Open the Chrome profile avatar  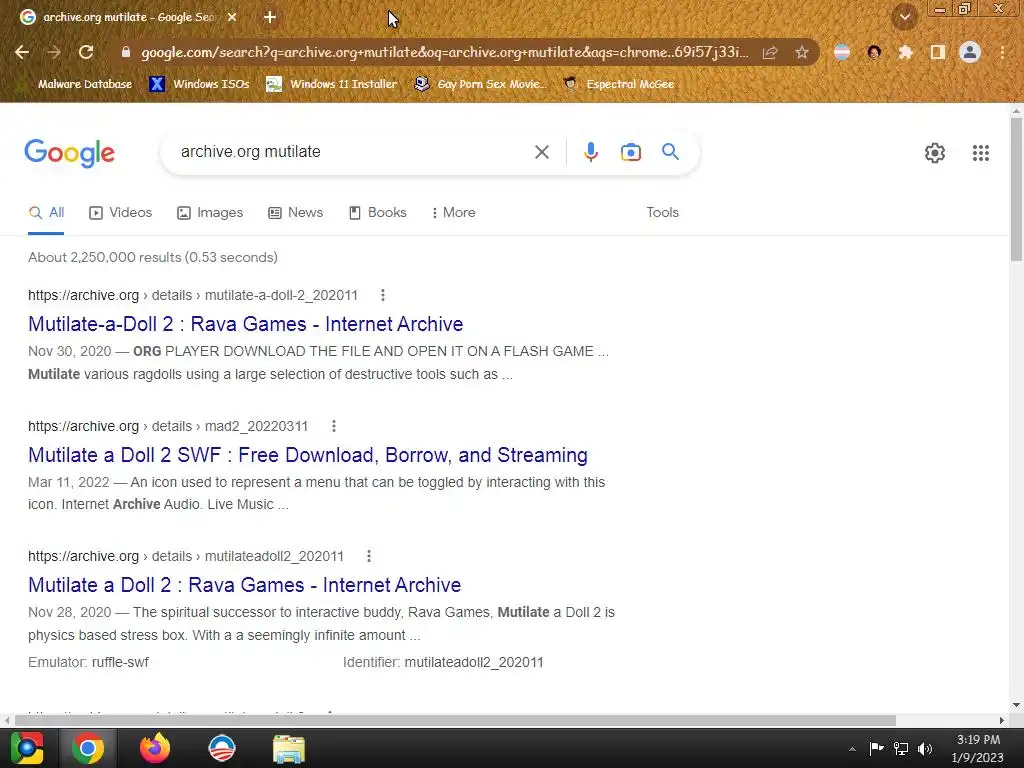click(x=970, y=52)
